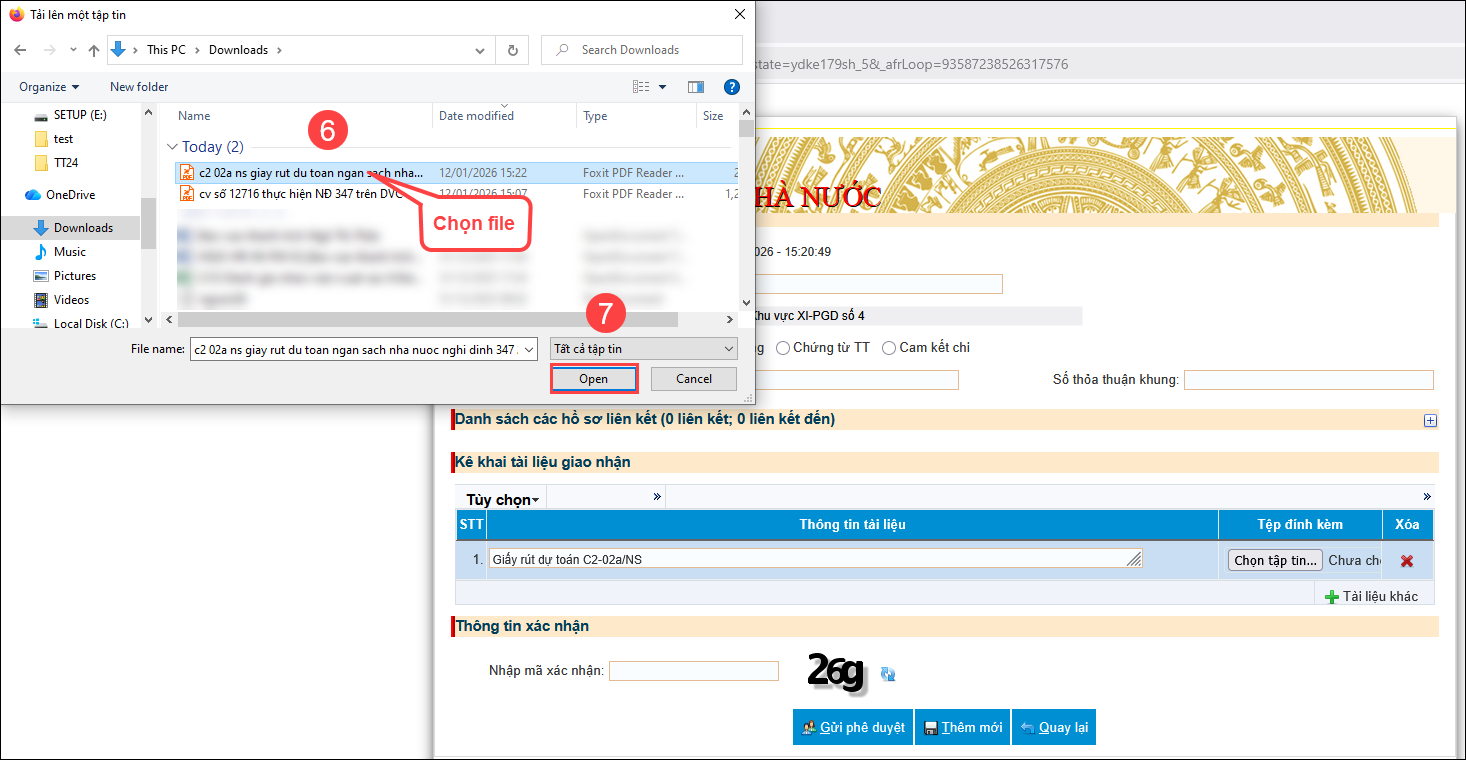Expand the overflow chevron at the table's right edge
Viewport: 1466px width, 760px height.
[x=1427, y=497]
